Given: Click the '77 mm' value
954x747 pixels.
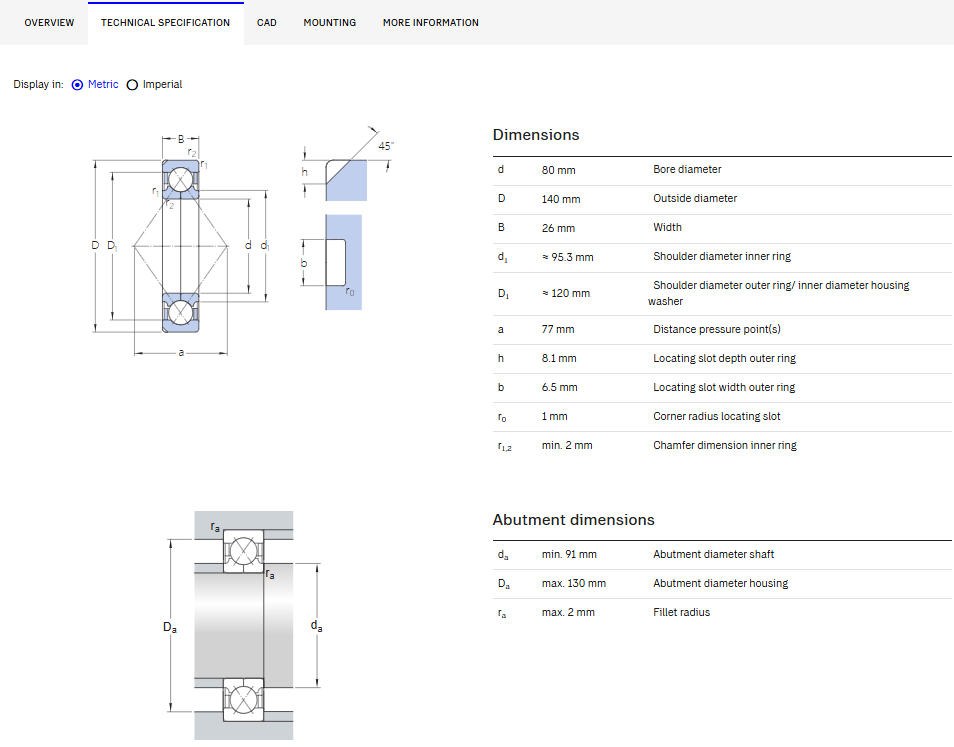Looking at the screenshot, I should tap(558, 329).
